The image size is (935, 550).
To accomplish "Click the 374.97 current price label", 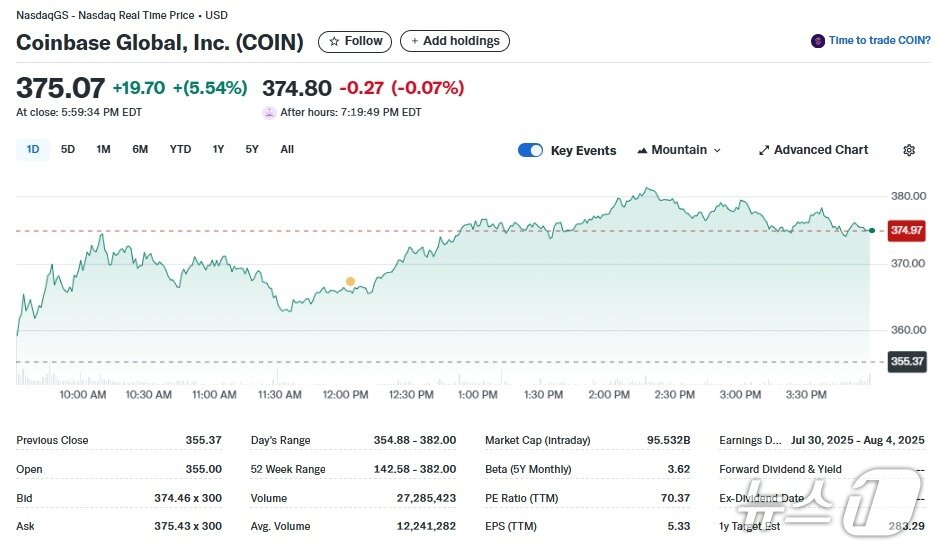I will pyautogui.click(x=907, y=230).
